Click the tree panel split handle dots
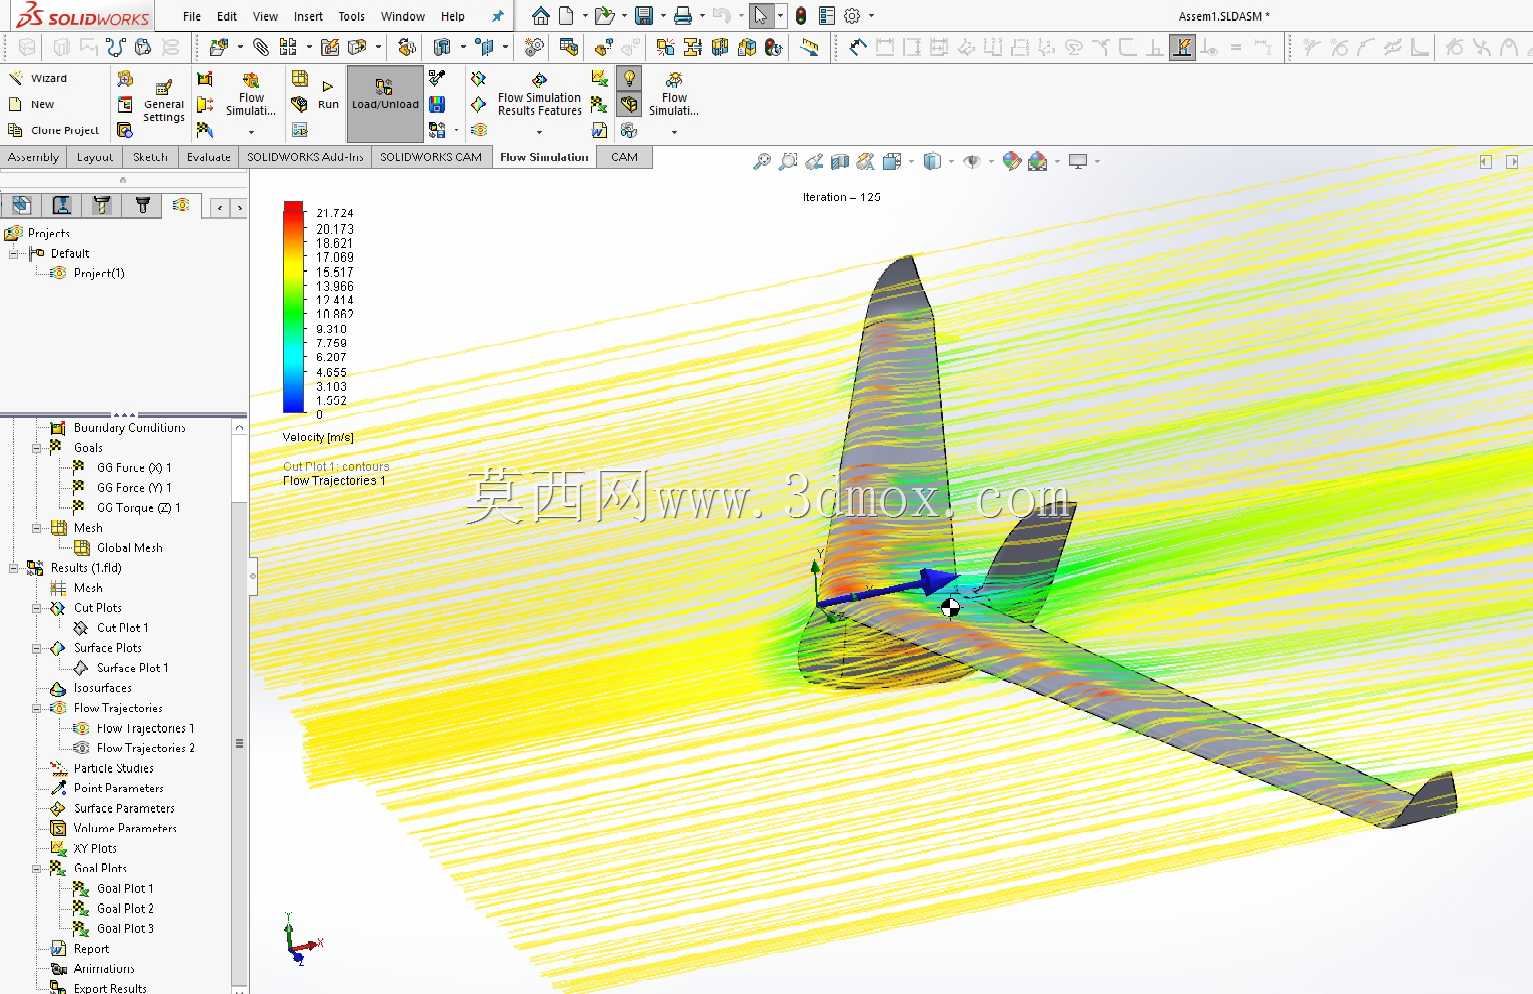 123,414
